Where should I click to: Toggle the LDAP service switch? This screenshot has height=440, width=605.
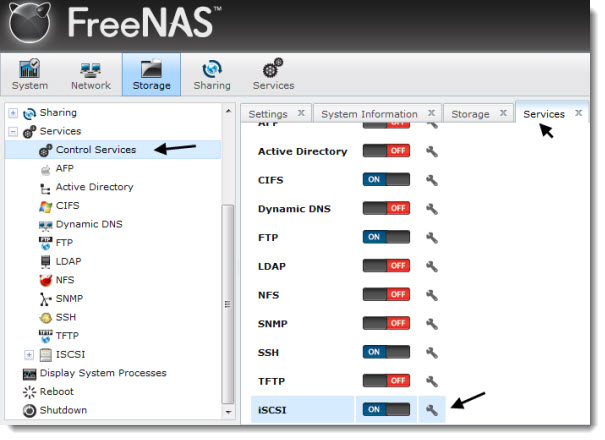[x=386, y=266]
